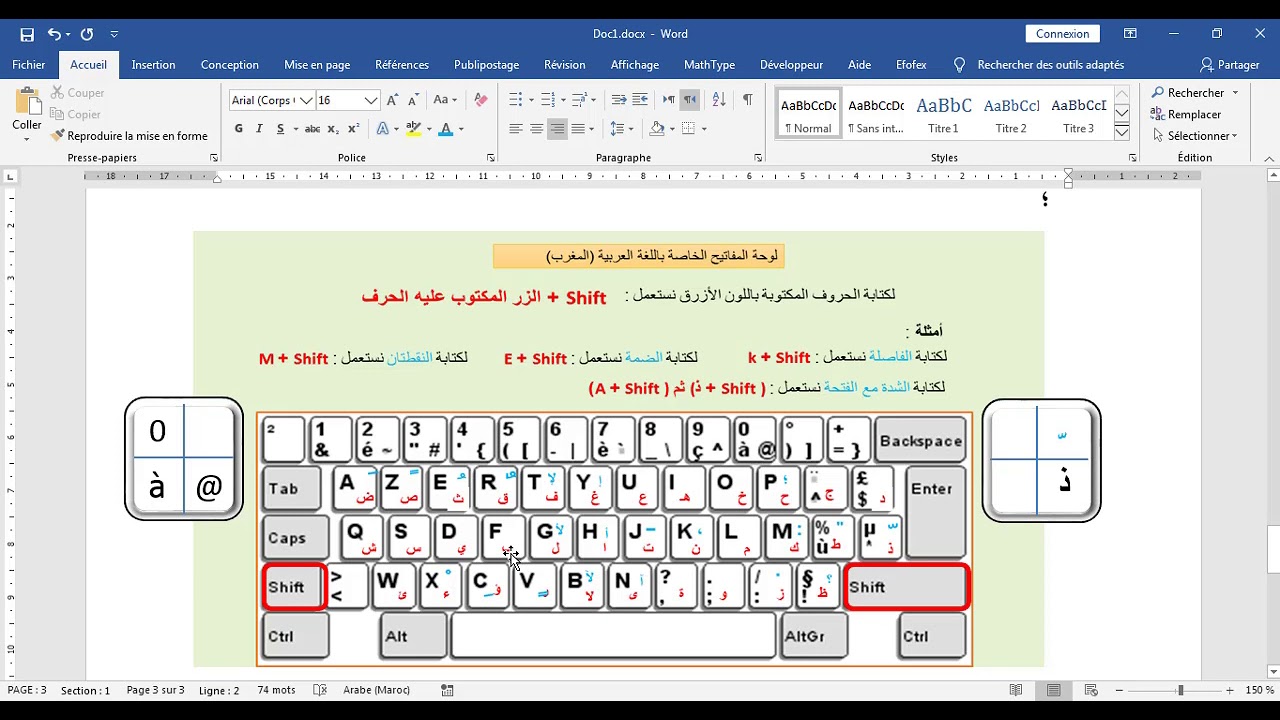The width and height of the screenshot is (1280, 720).
Task: Switch to the Insertion tab
Action: [153, 65]
